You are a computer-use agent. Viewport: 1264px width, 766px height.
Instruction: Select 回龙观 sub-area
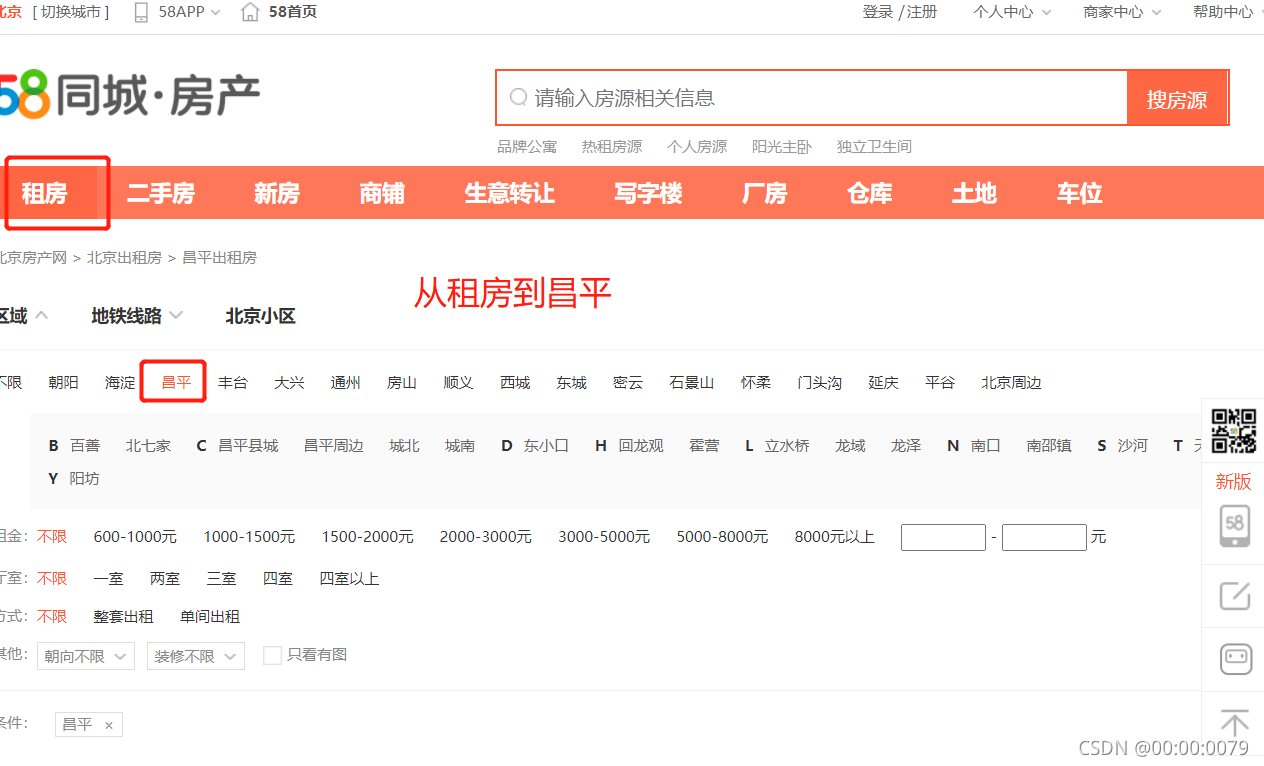(641, 446)
